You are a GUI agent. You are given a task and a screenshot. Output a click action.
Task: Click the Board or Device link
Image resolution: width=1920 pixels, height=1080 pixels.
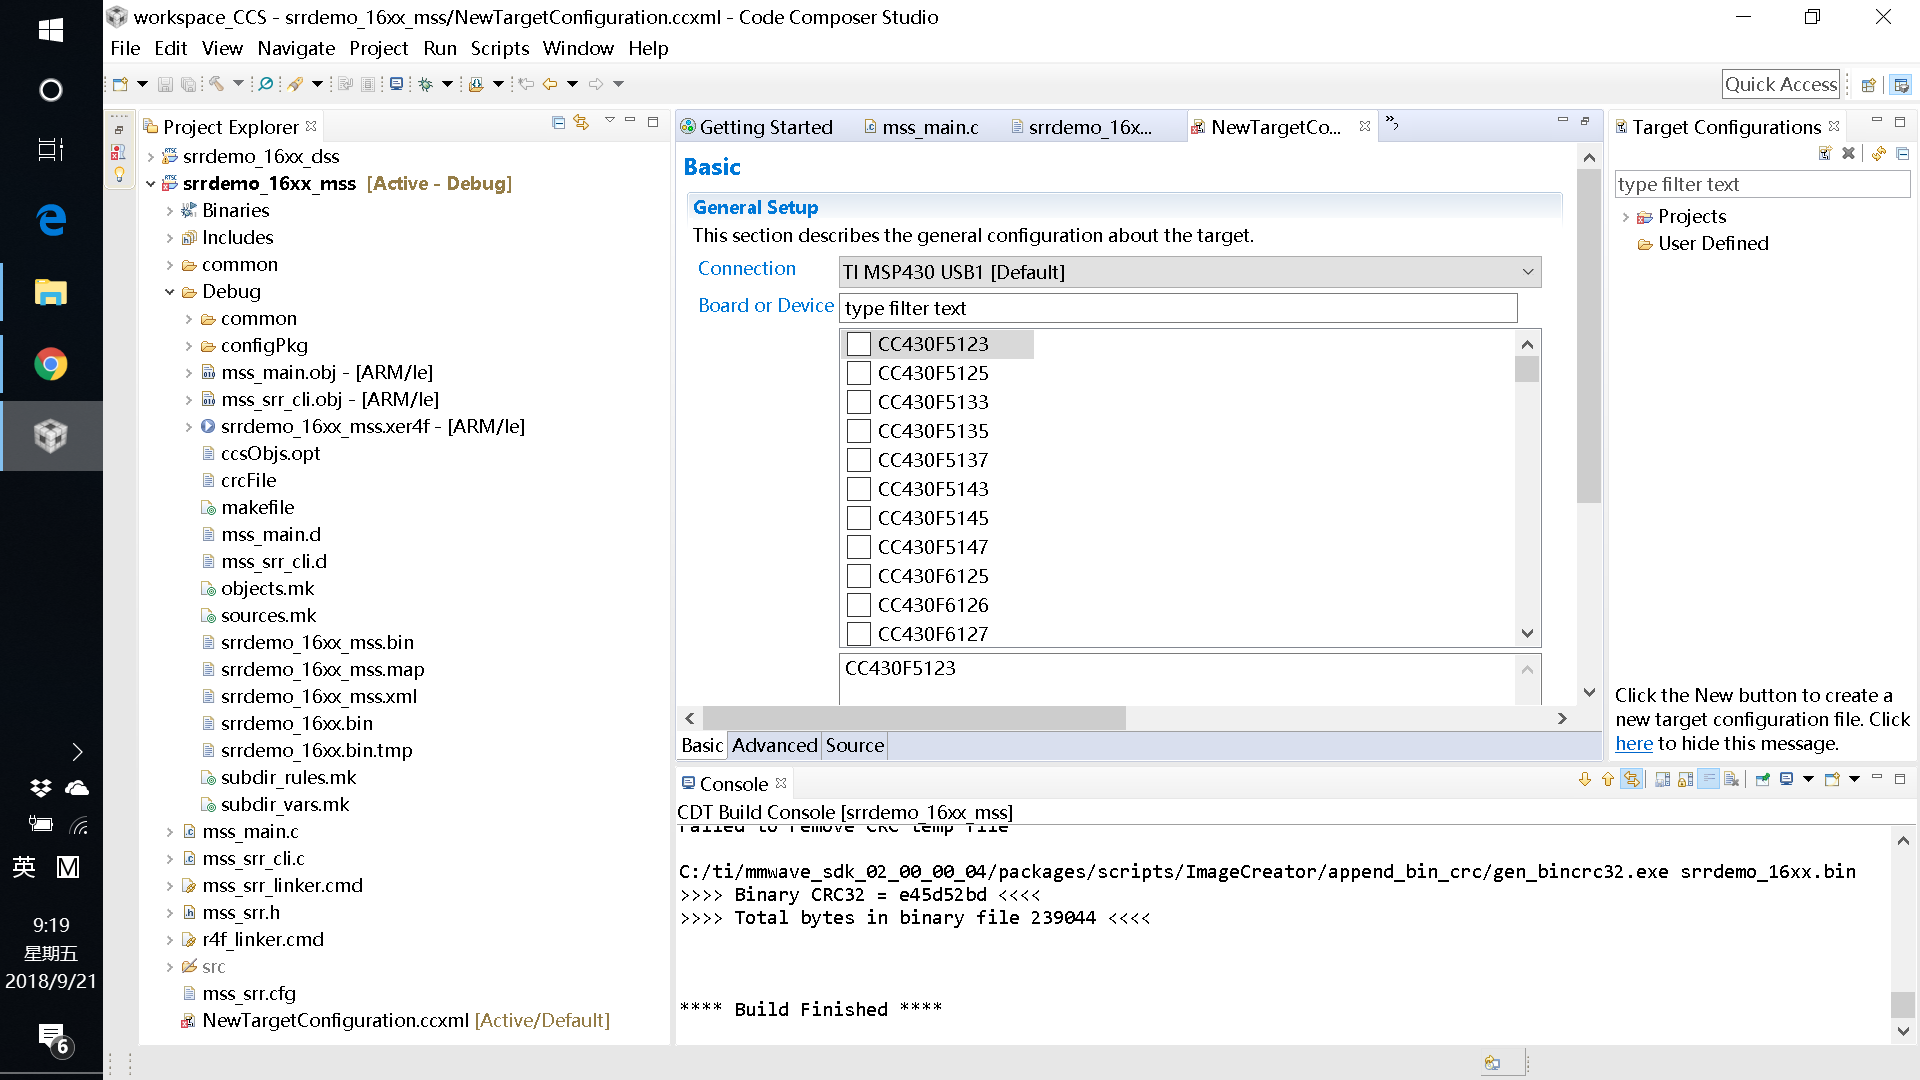tap(766, 305)
